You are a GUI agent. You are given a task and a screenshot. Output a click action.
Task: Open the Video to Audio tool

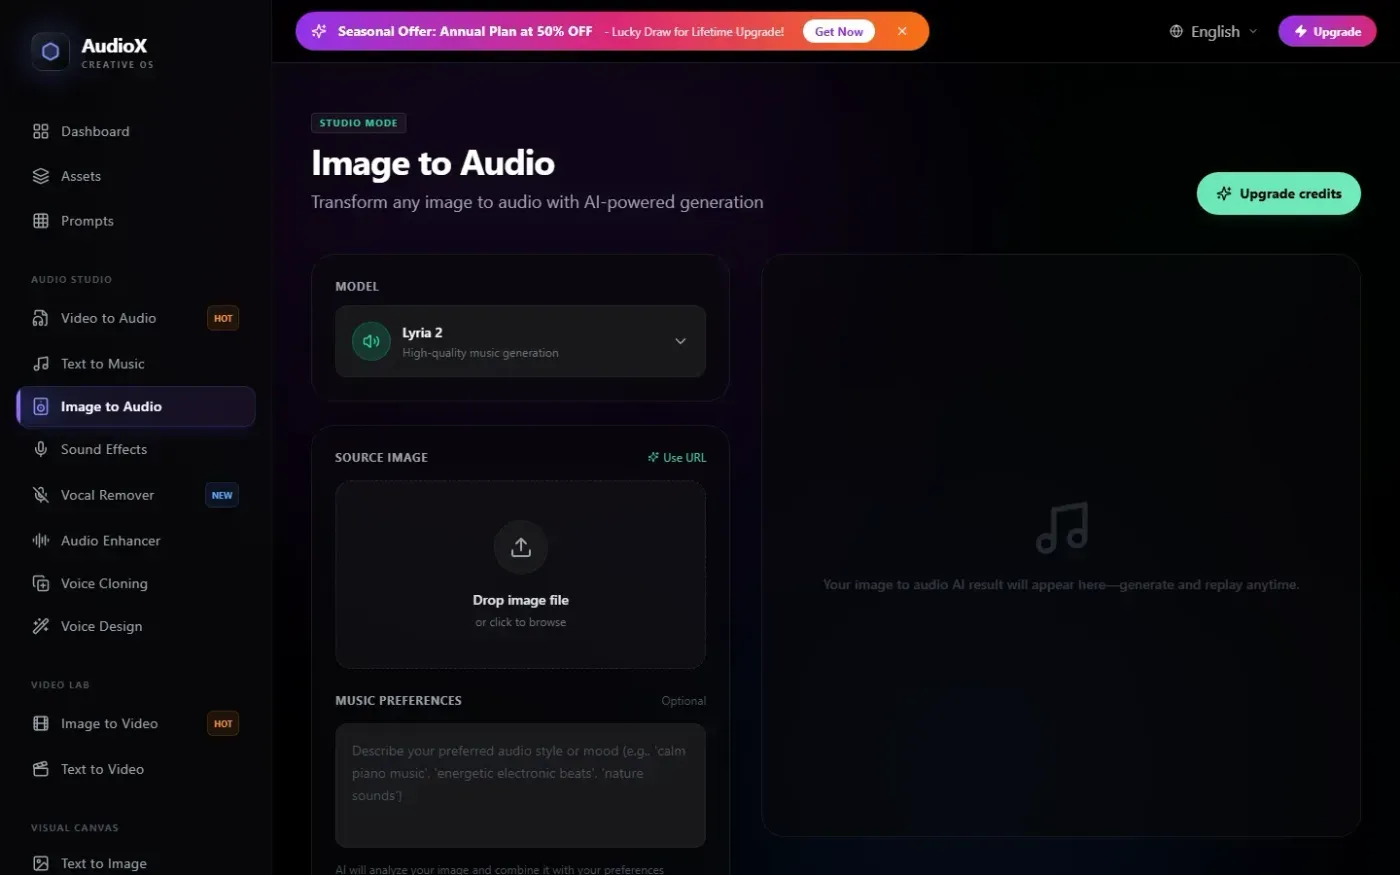tap(135, 318)
